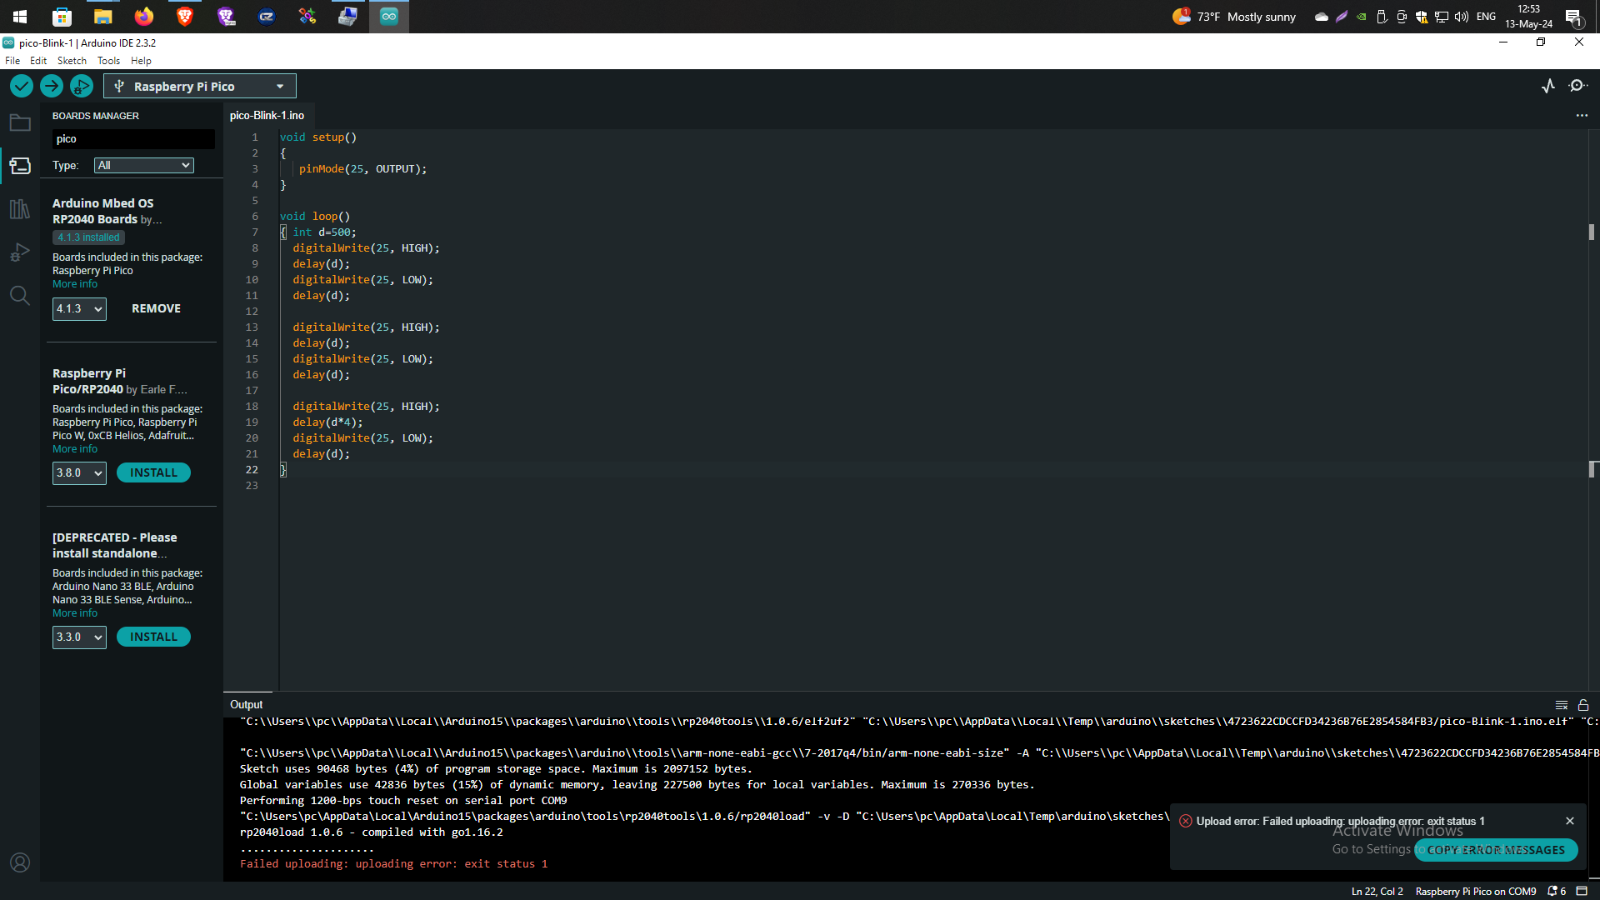Open the deprecated package version 3.3.0 dropdown
This screenshot has width=1600, height=900.
coord(79,637)
